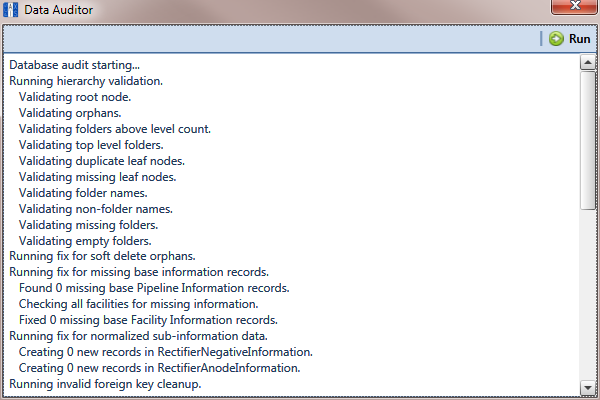
Task: Click 'Found 0 missing base Pipeline Information records.'
Action: [154, 288]
